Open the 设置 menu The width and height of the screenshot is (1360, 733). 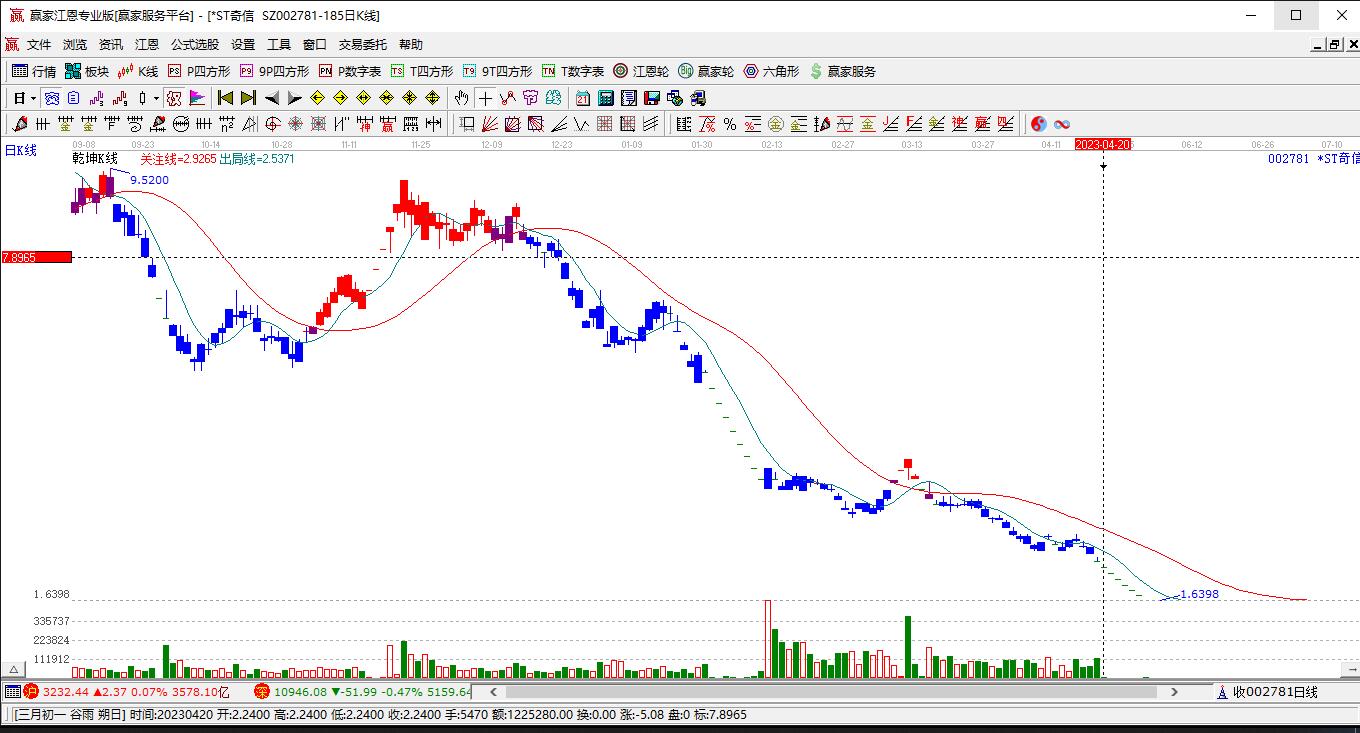click(x=243, y=45)
